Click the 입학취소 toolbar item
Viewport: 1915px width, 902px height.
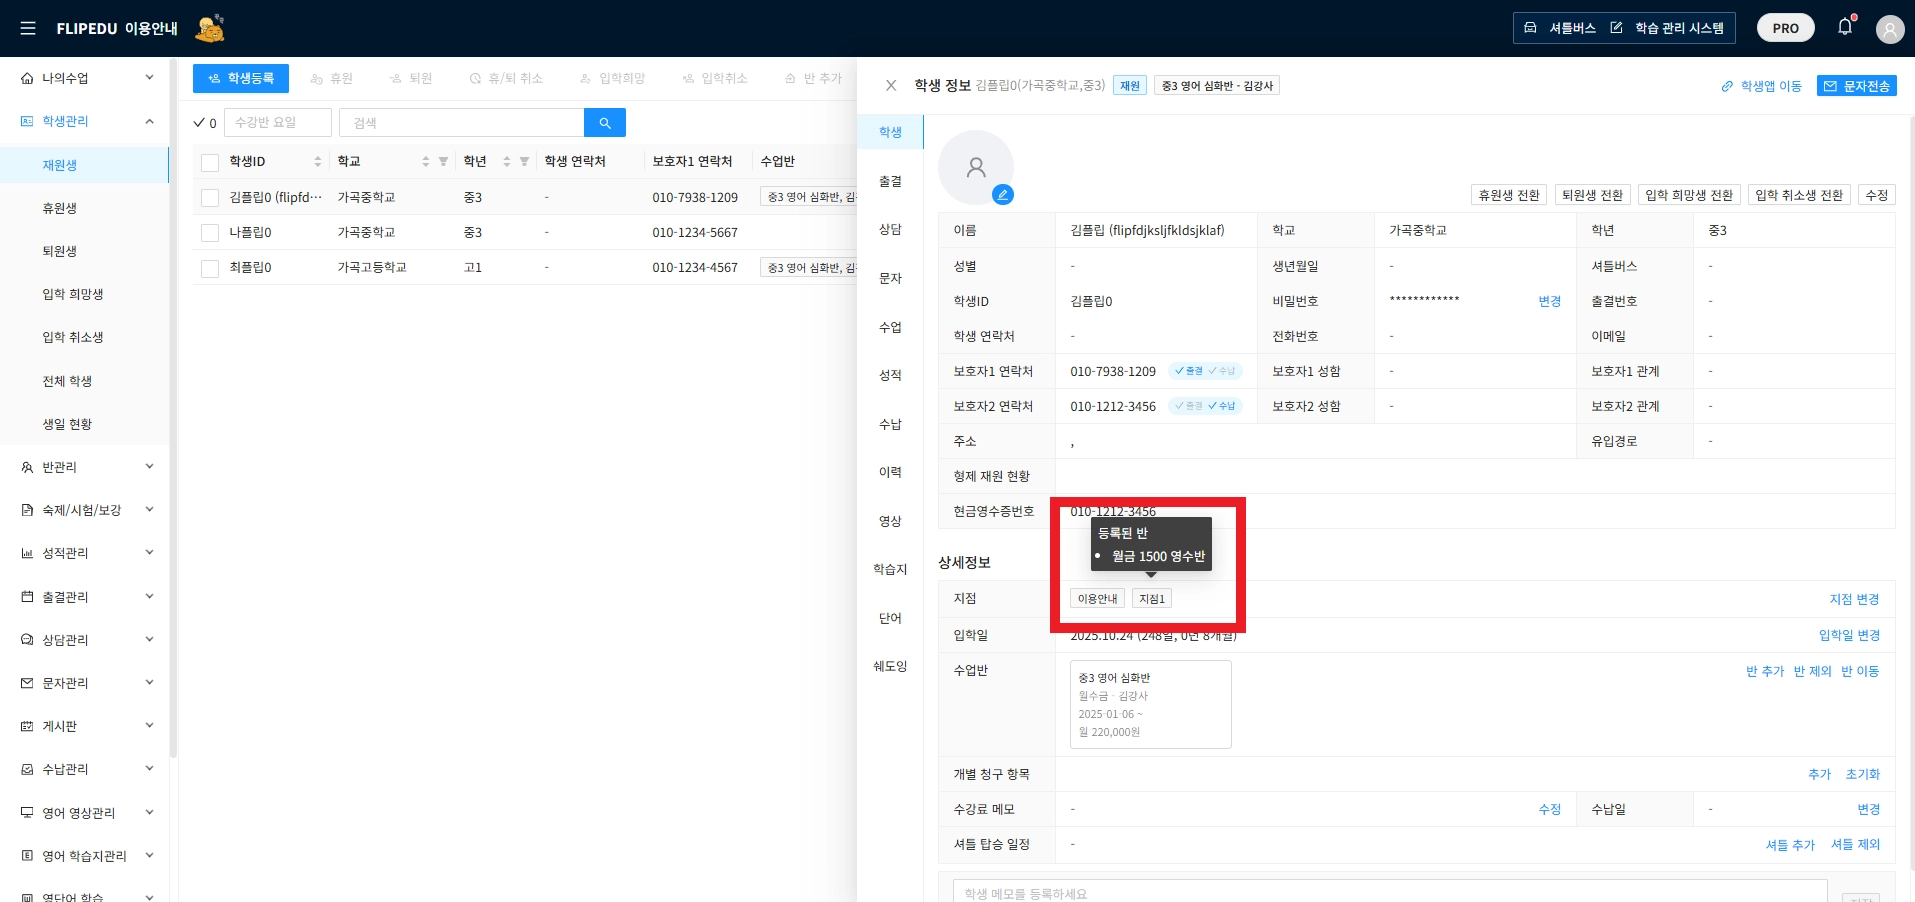click(x=715, y=78)
